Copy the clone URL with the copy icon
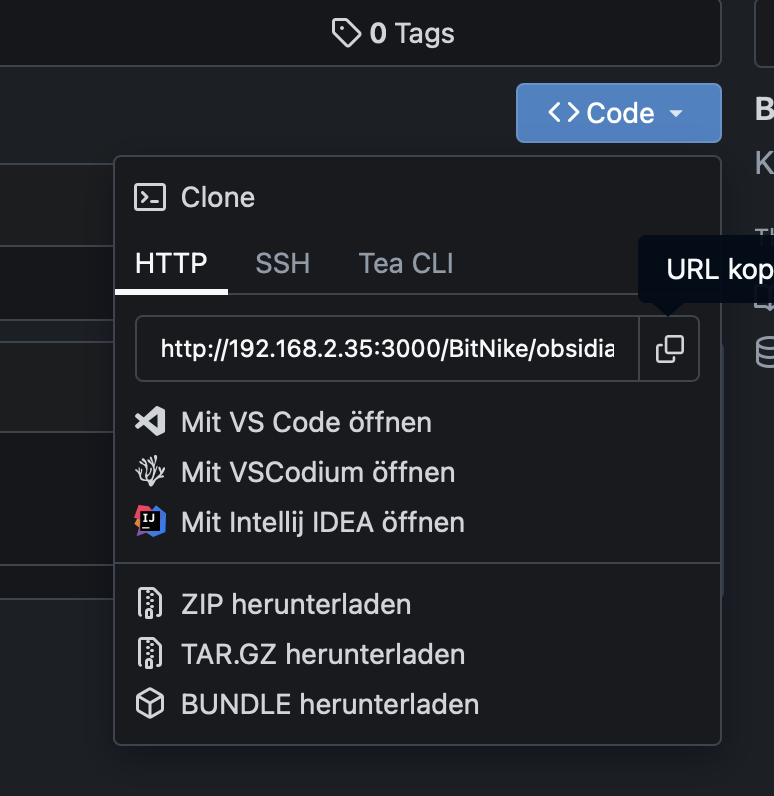Screen dimensions: 774x796 tap(669, 349)
